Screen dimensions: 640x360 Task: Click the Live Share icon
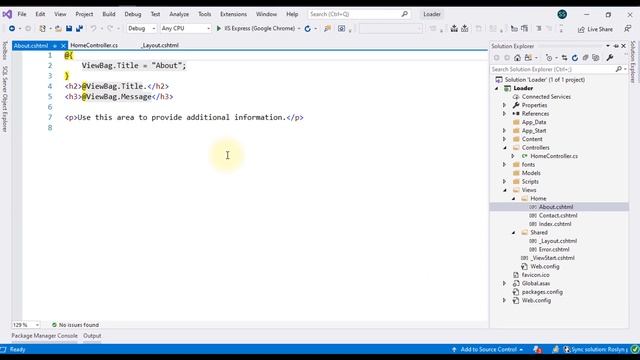[x=581, y=29]
